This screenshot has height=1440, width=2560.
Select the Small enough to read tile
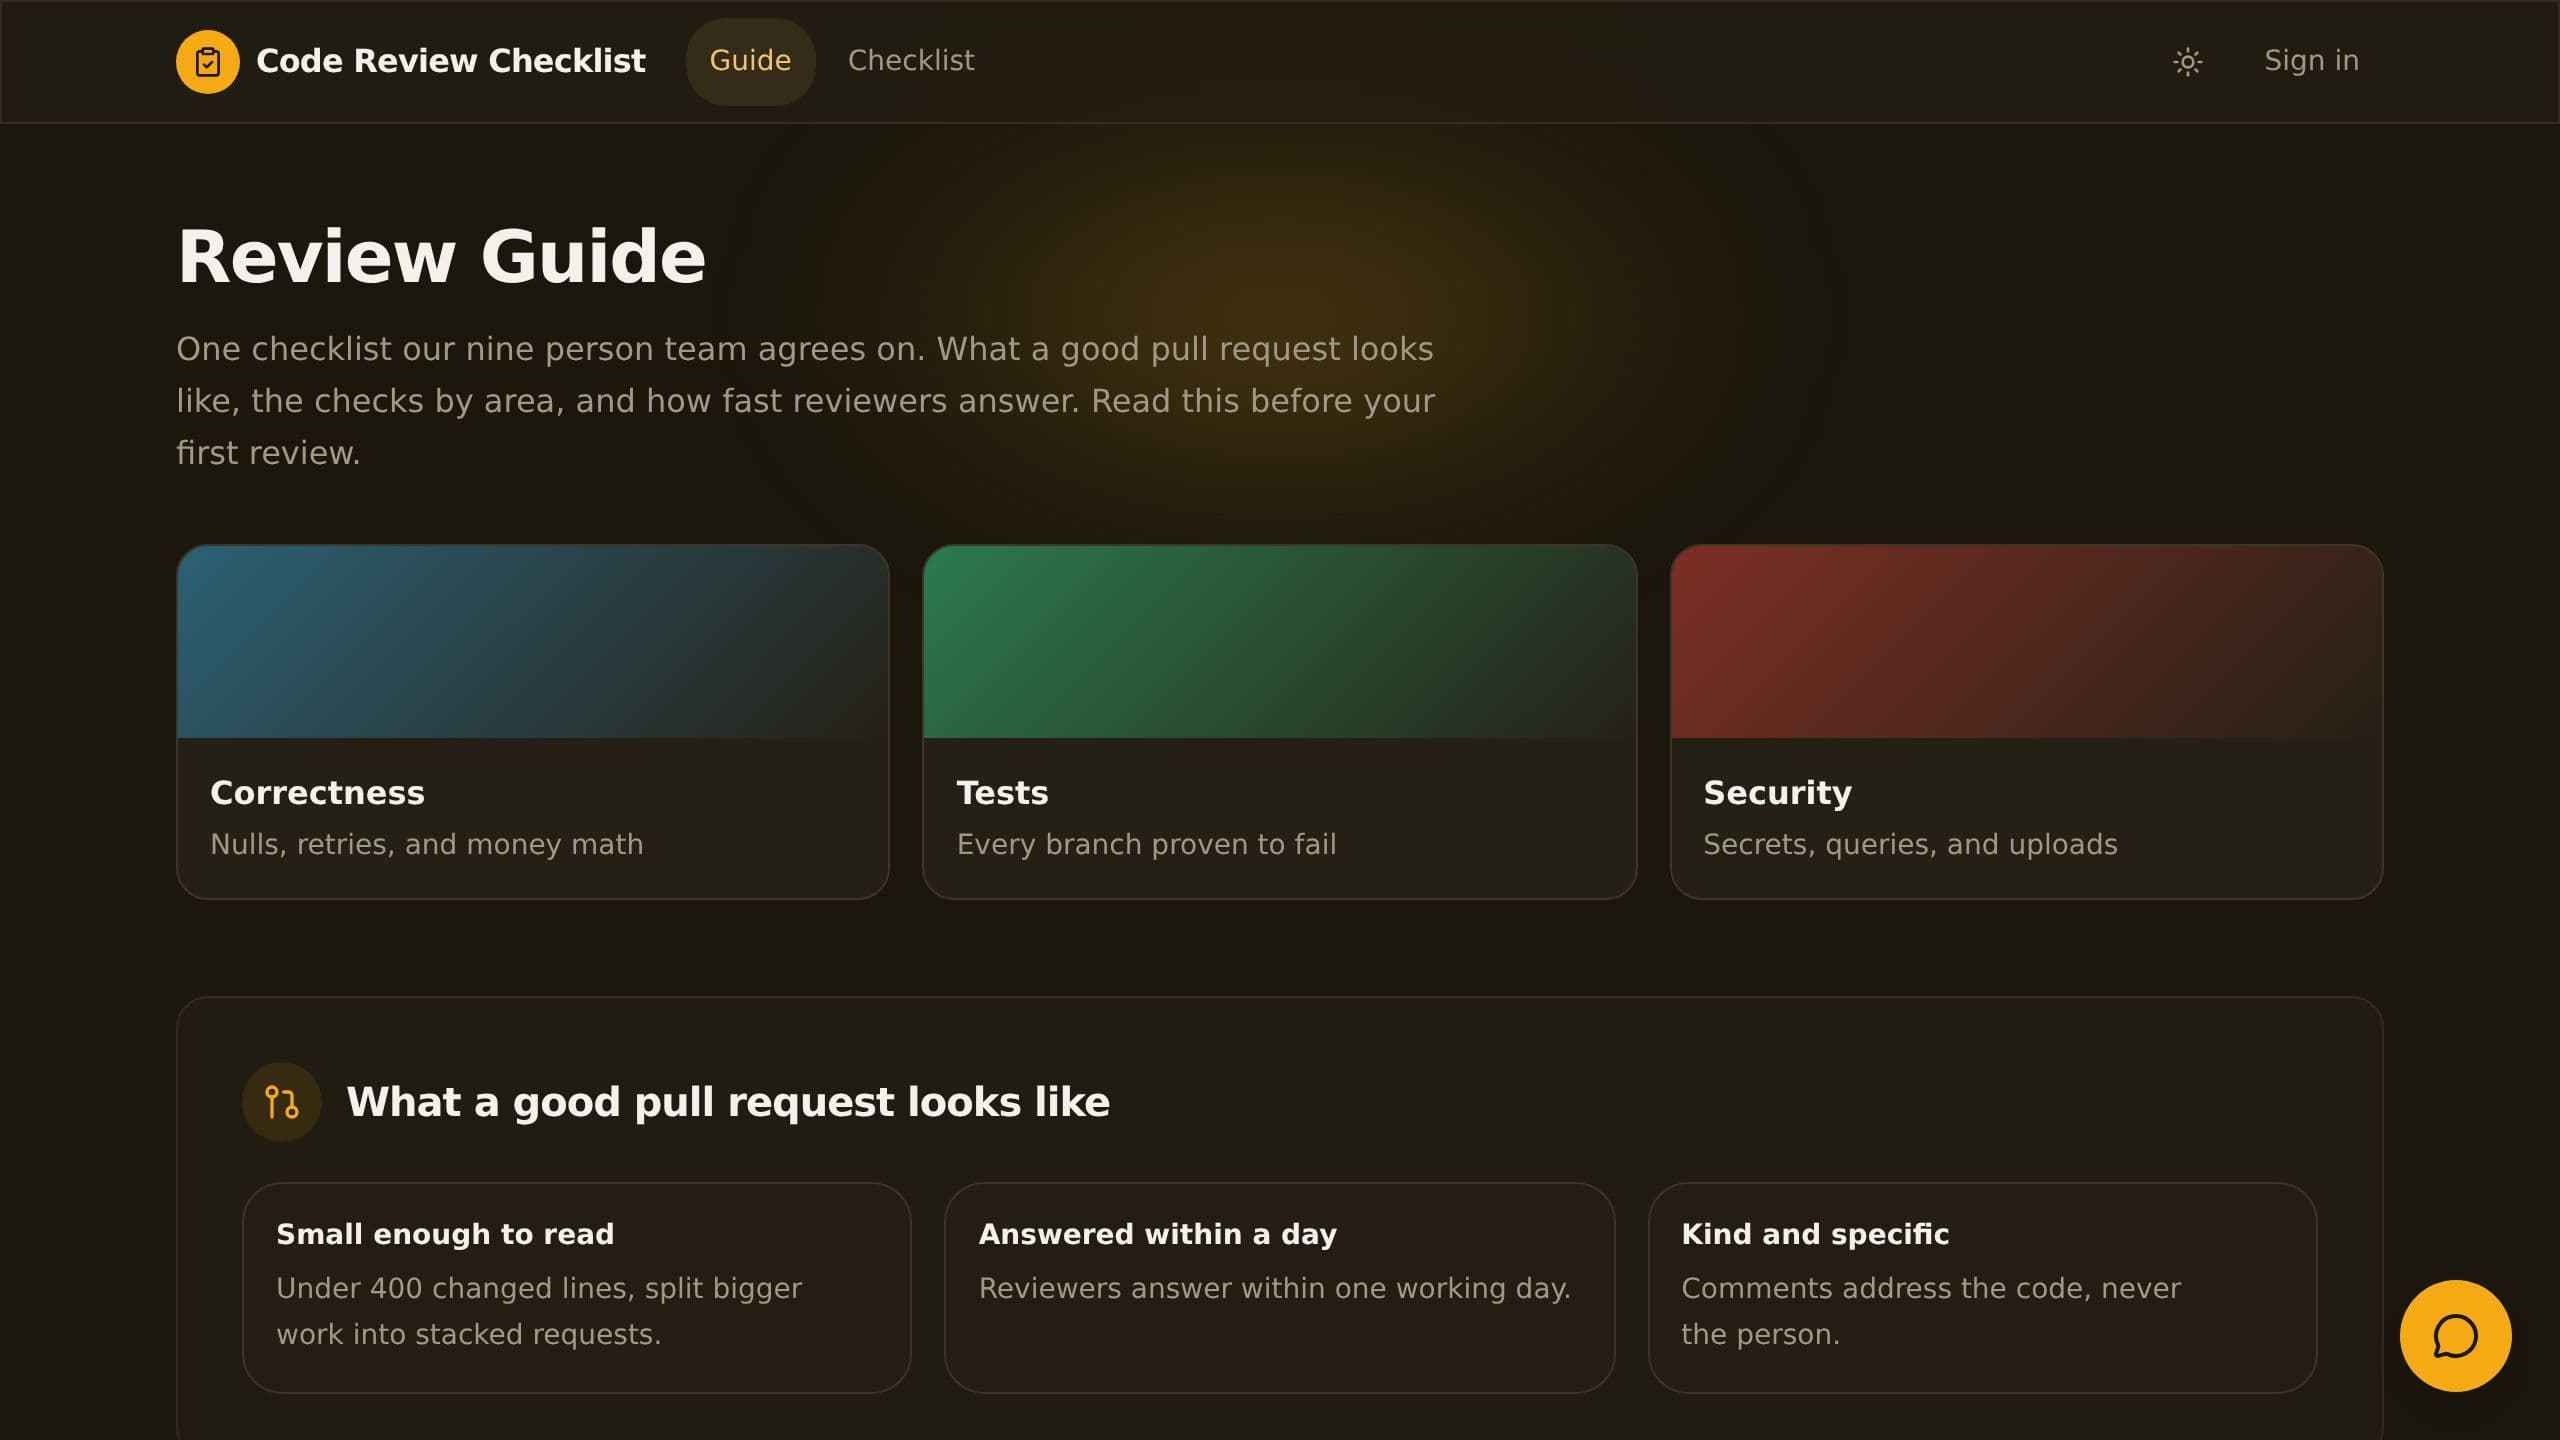(x=576, y=1287)
